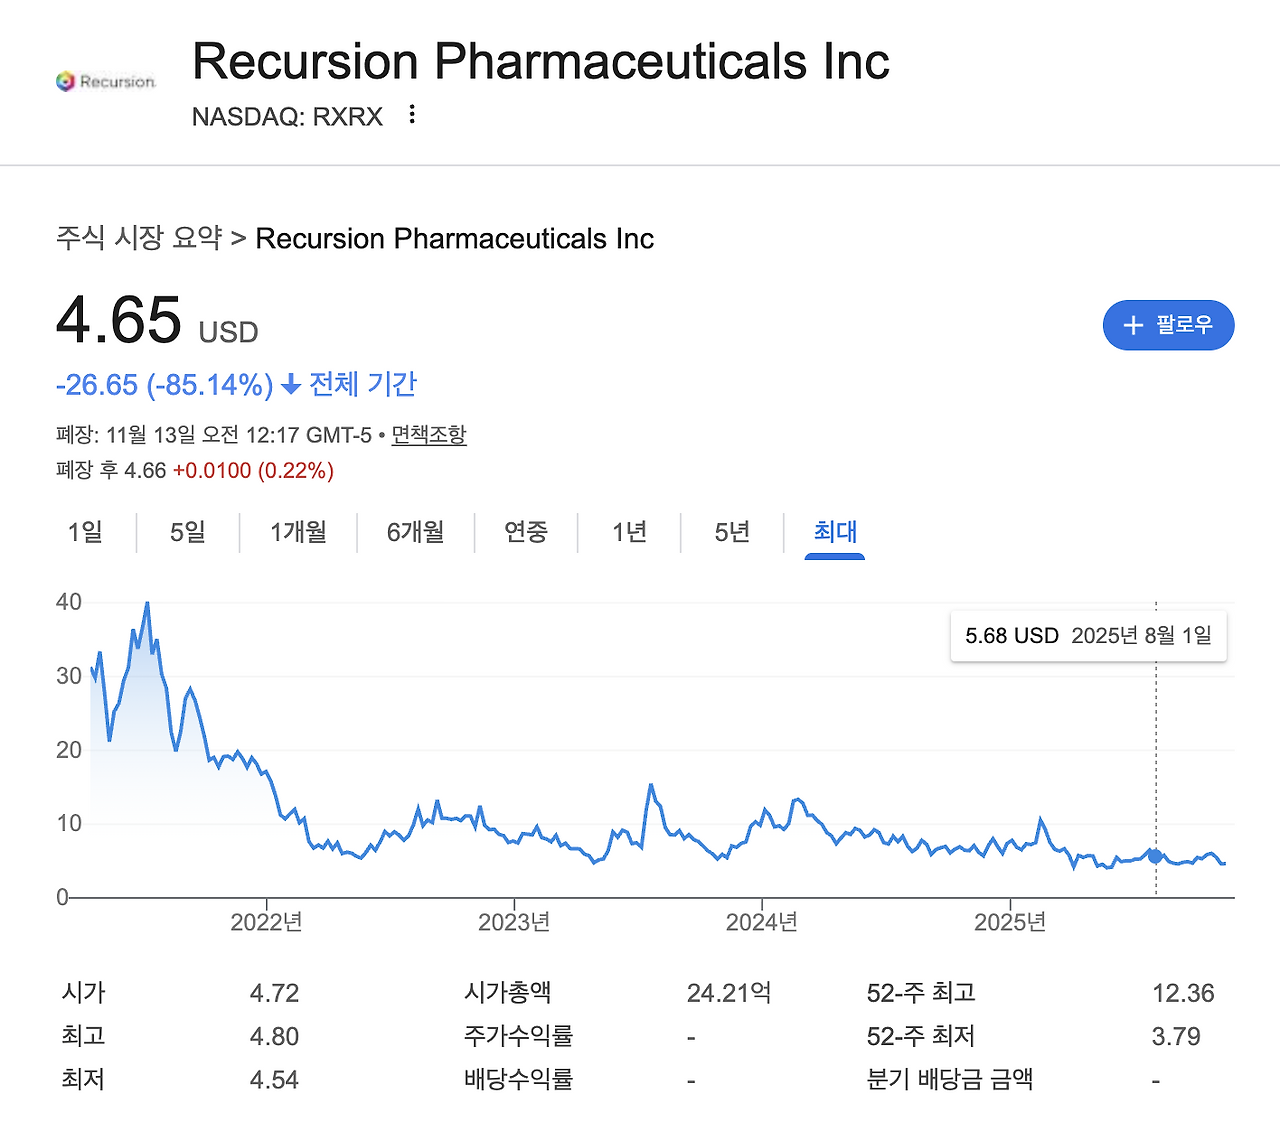Show the 5년 chart range
This screenshot has width=1280, height=1122.
tap(732, 532)
